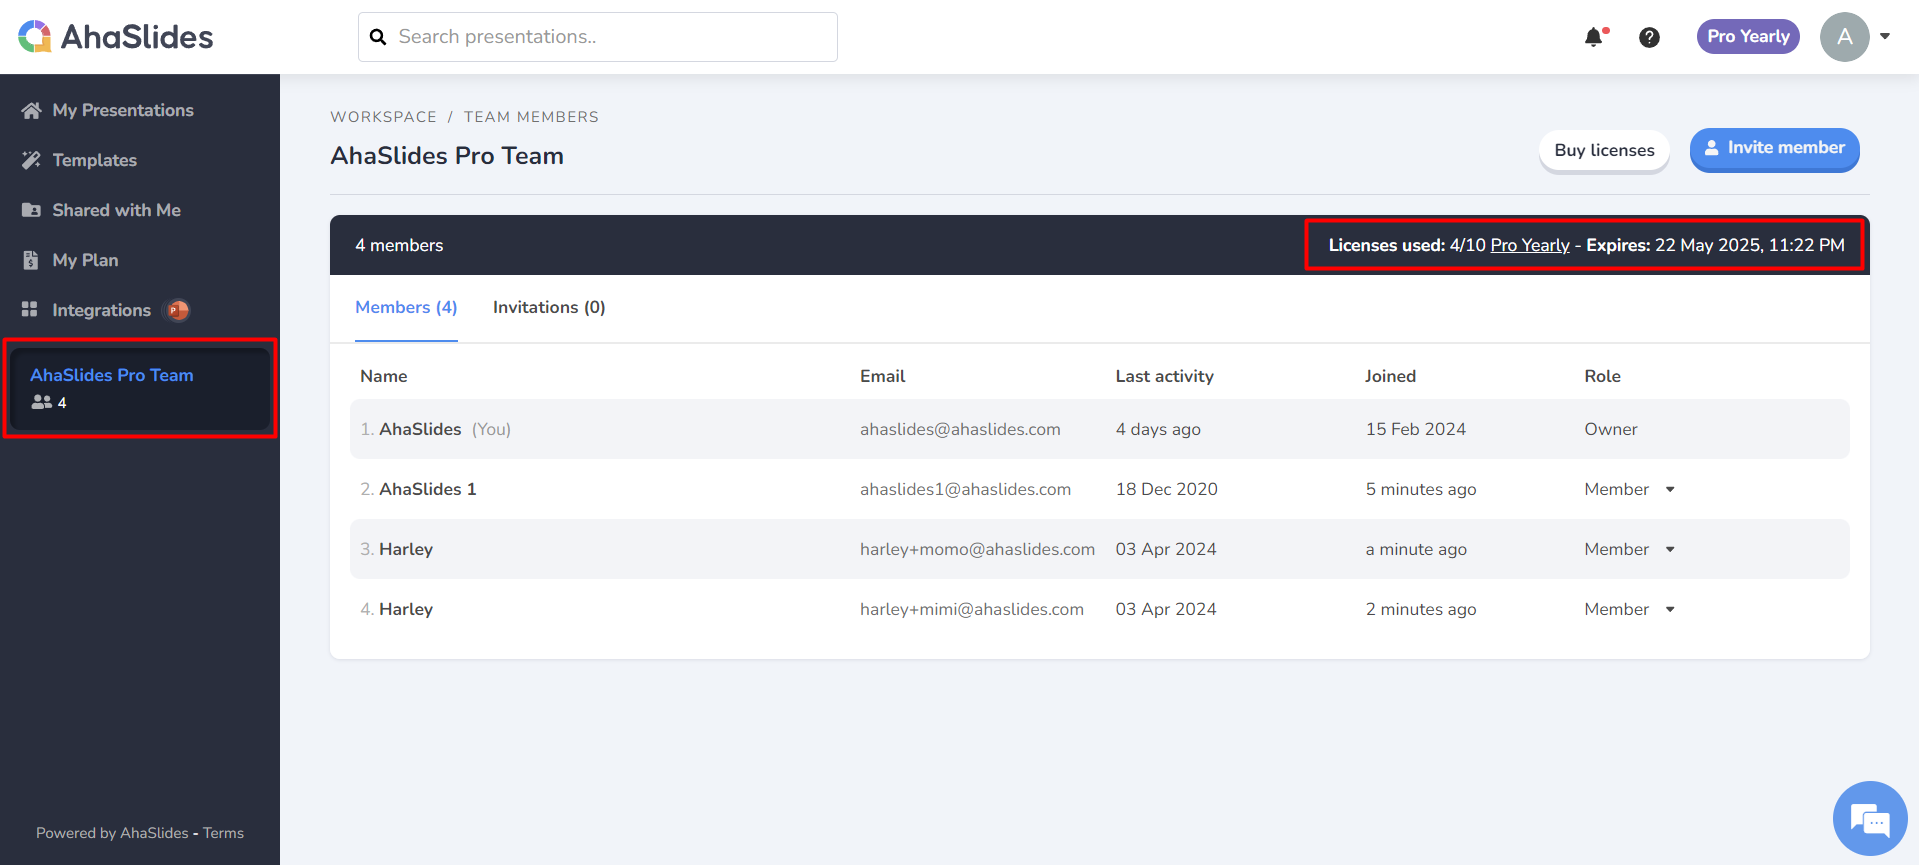This screenshot has width=1919, height=865.
Task: Click the Templates magic wand icon
Action: [32, 160]
